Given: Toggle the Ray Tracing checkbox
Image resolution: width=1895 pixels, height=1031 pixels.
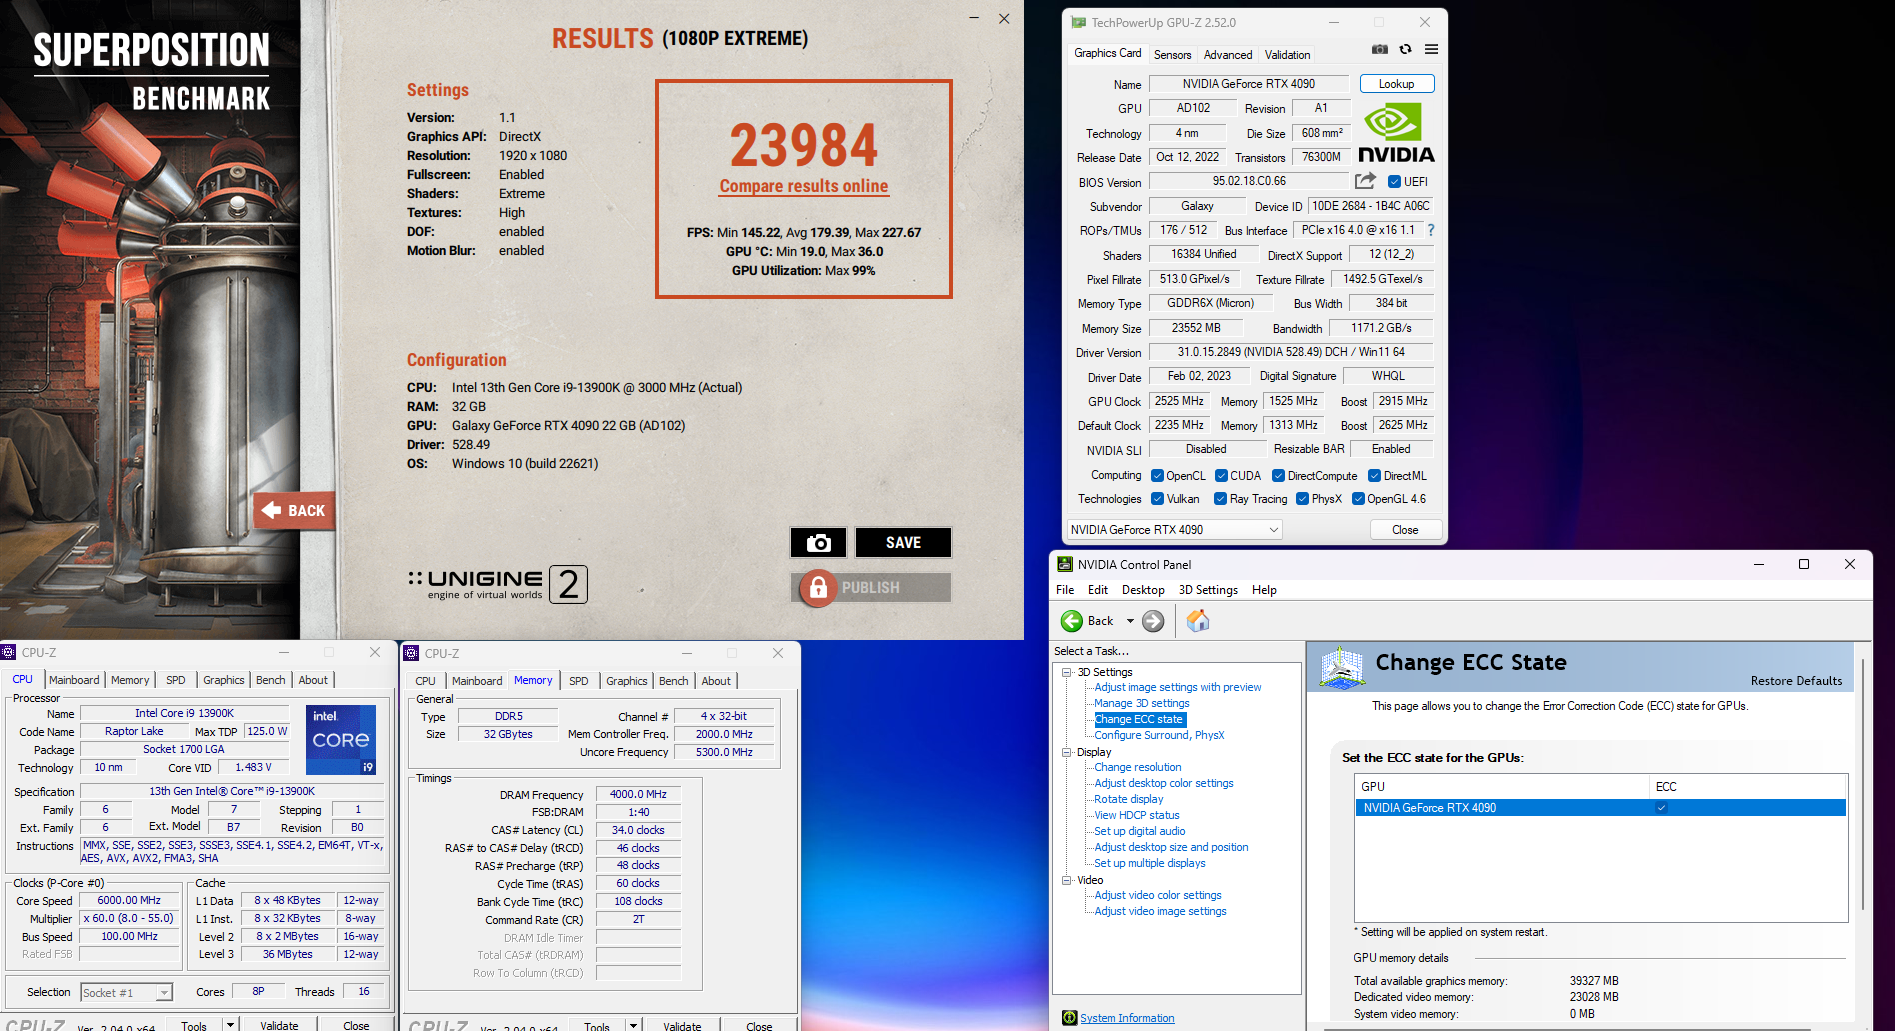Looking at the screenshot, I should click(1220, 499).
